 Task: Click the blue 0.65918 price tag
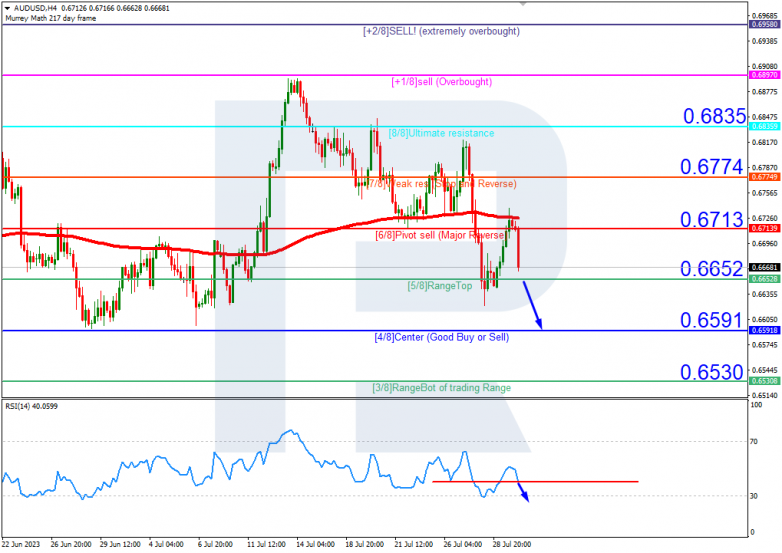point(765,330)
